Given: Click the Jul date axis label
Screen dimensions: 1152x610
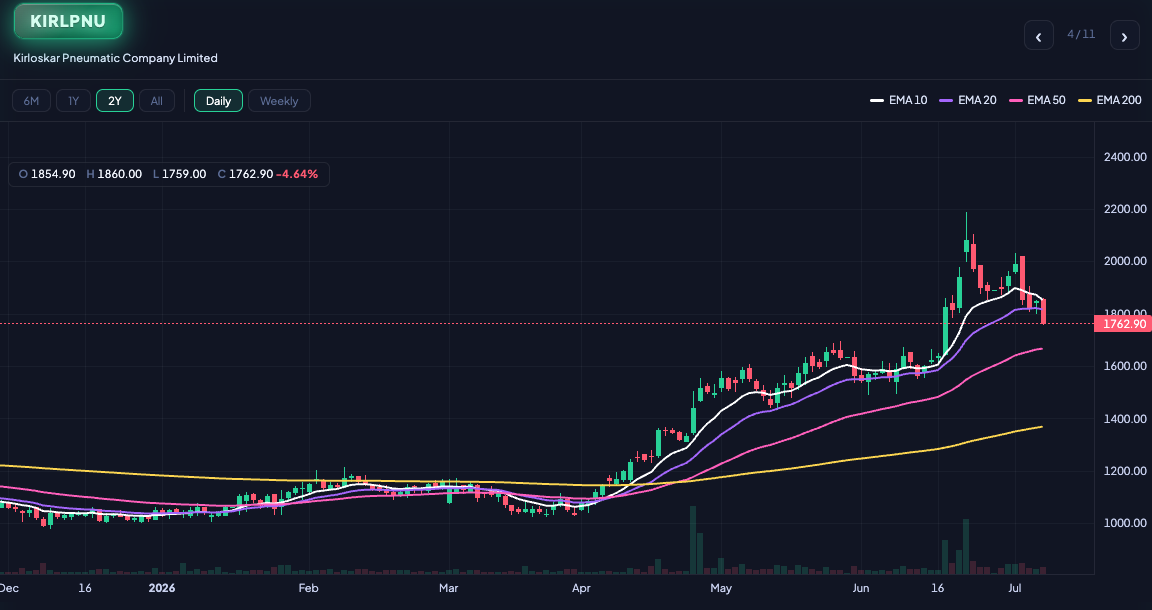Looking at the screenshot, I should click(x=1015, y=588).
